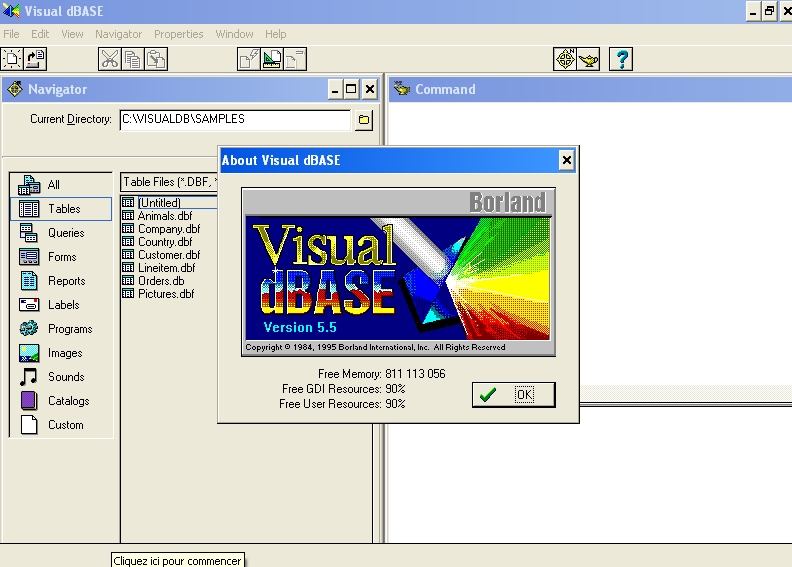Confirm the About dialog with OK
This screenshot has height=567, width=792.
tap(514, 394)
